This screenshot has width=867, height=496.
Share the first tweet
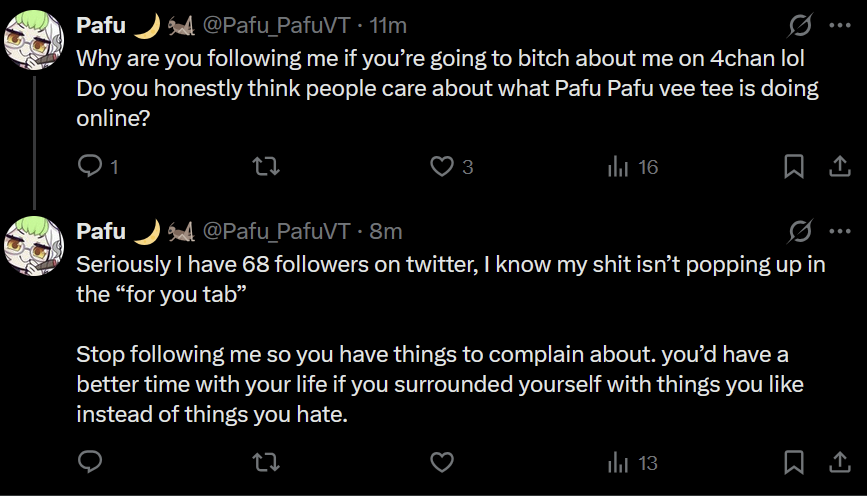(836, 167)
